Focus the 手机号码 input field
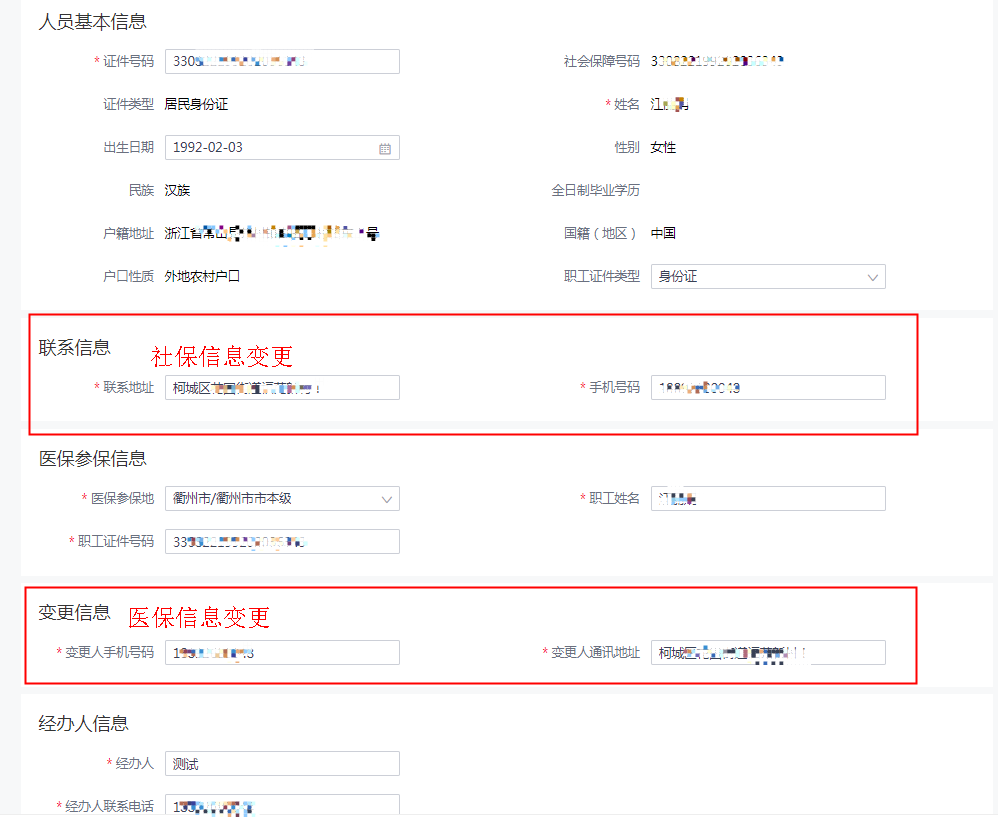The width and height of the screenshot is (998, 817). pos(768,388)
